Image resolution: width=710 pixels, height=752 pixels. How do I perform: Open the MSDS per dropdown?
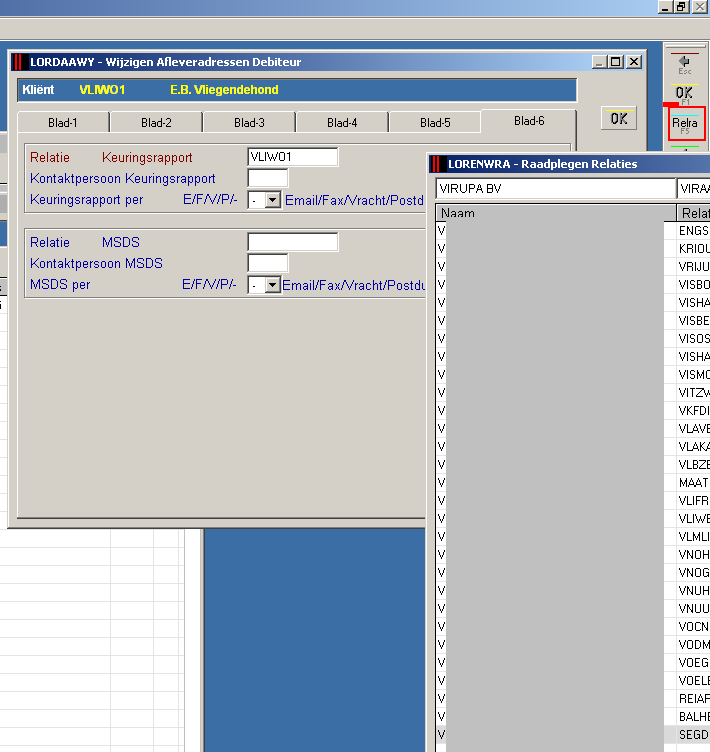coord(272,285)
